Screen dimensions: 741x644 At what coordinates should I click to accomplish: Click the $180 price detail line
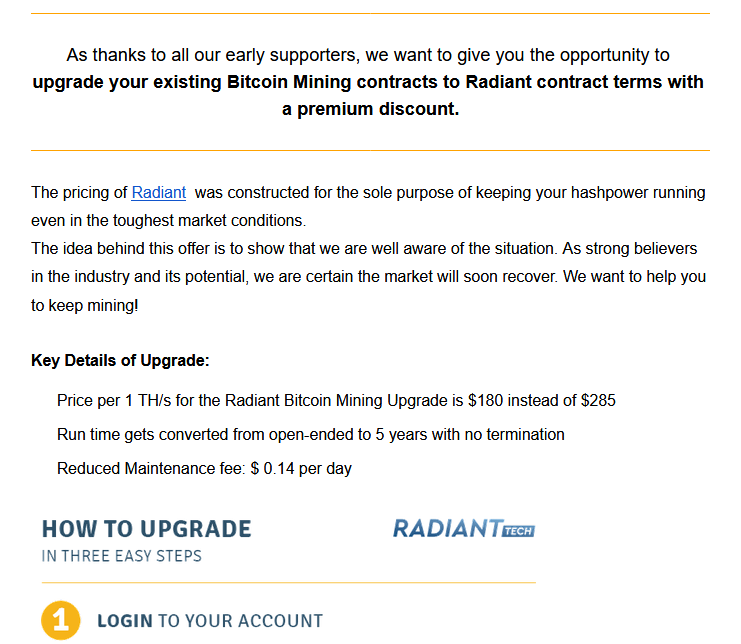pos(336,401)
